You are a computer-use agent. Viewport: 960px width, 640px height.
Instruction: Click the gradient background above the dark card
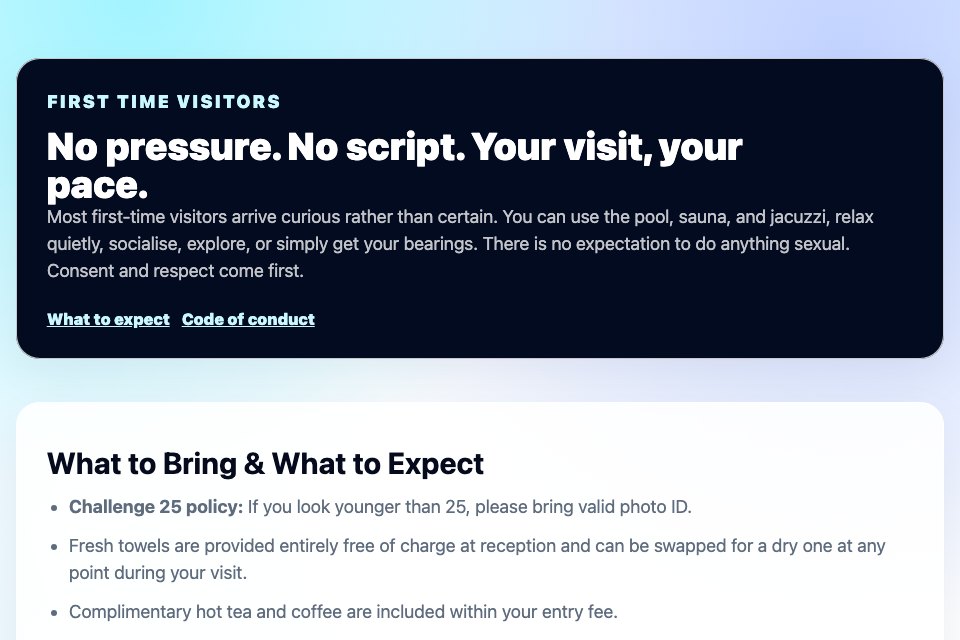click(480, 28)
